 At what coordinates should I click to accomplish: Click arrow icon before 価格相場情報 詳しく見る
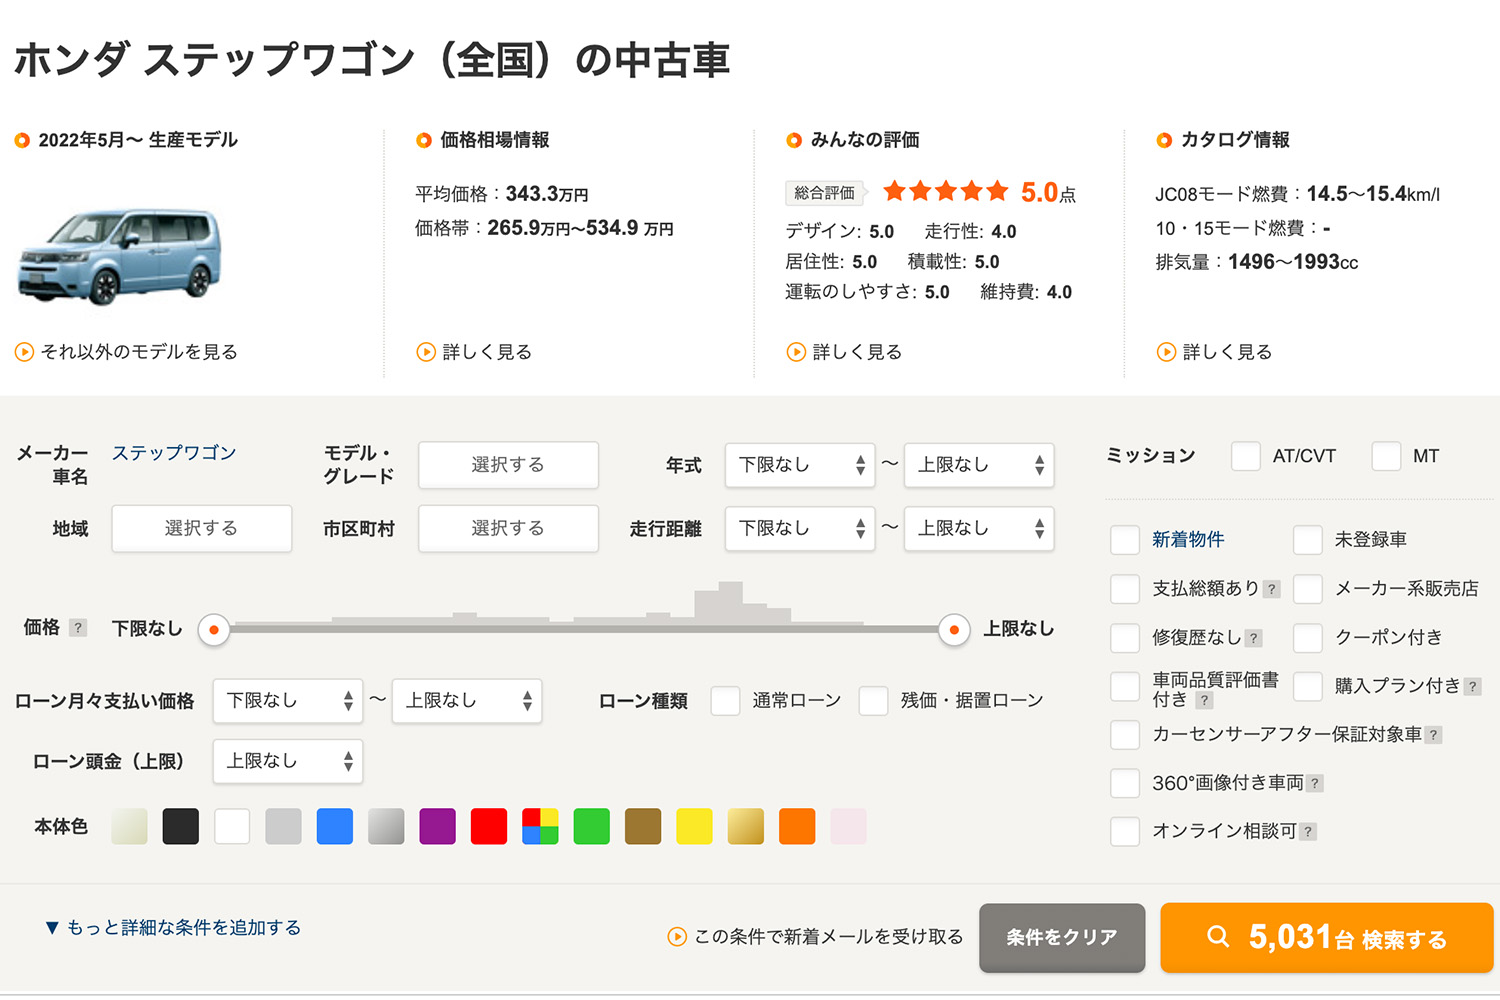pos(426,352)
